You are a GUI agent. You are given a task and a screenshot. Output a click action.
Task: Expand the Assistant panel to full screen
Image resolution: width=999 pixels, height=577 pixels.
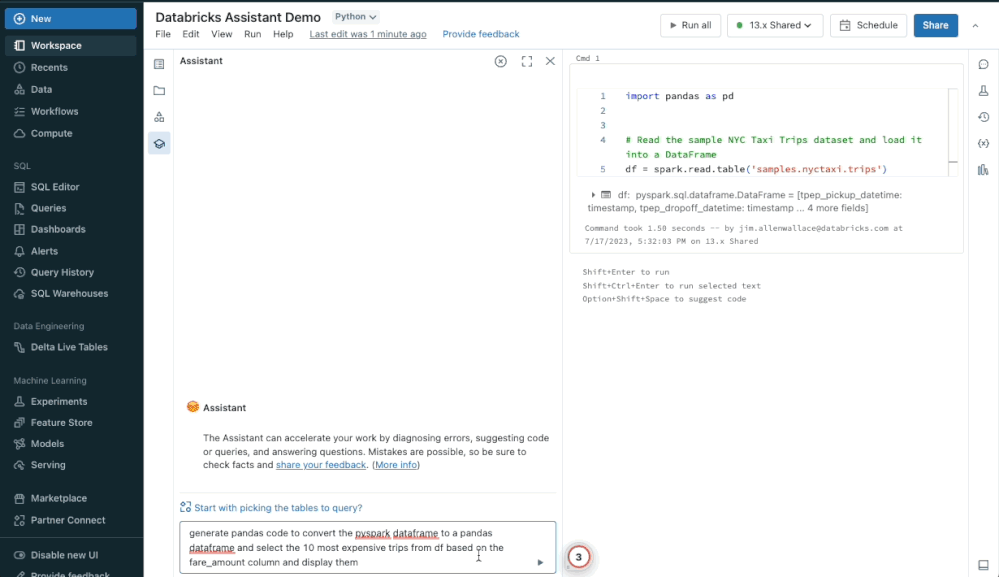(527, 61)
